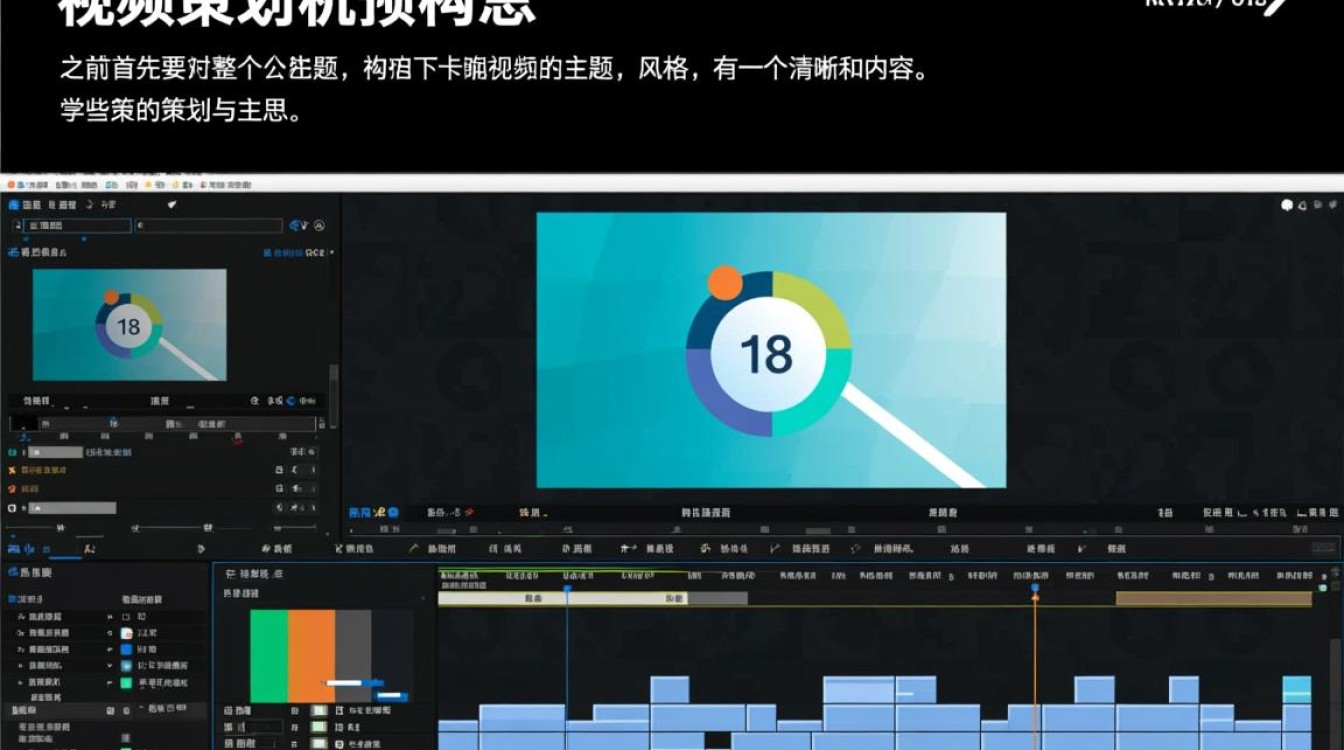Click the round blue icon below the main preview
The width and height of the screenshot is (1344, 750).
[x=393, y=512]
